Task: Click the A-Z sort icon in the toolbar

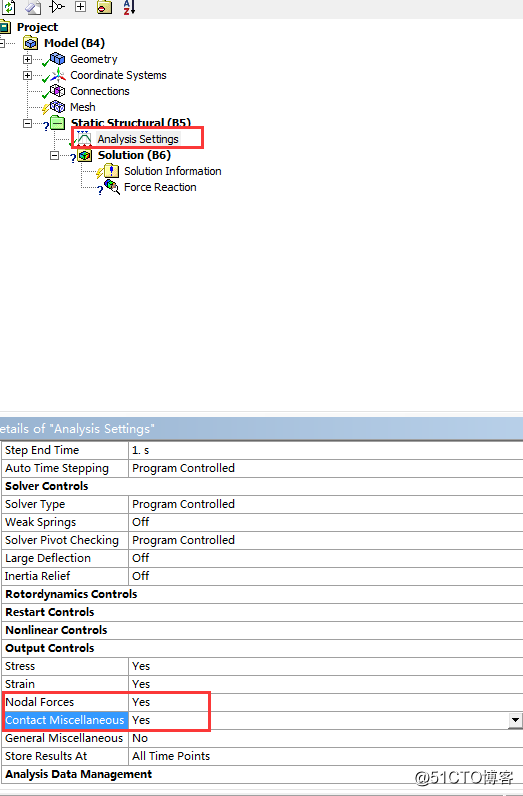Action: click(129, 7)
